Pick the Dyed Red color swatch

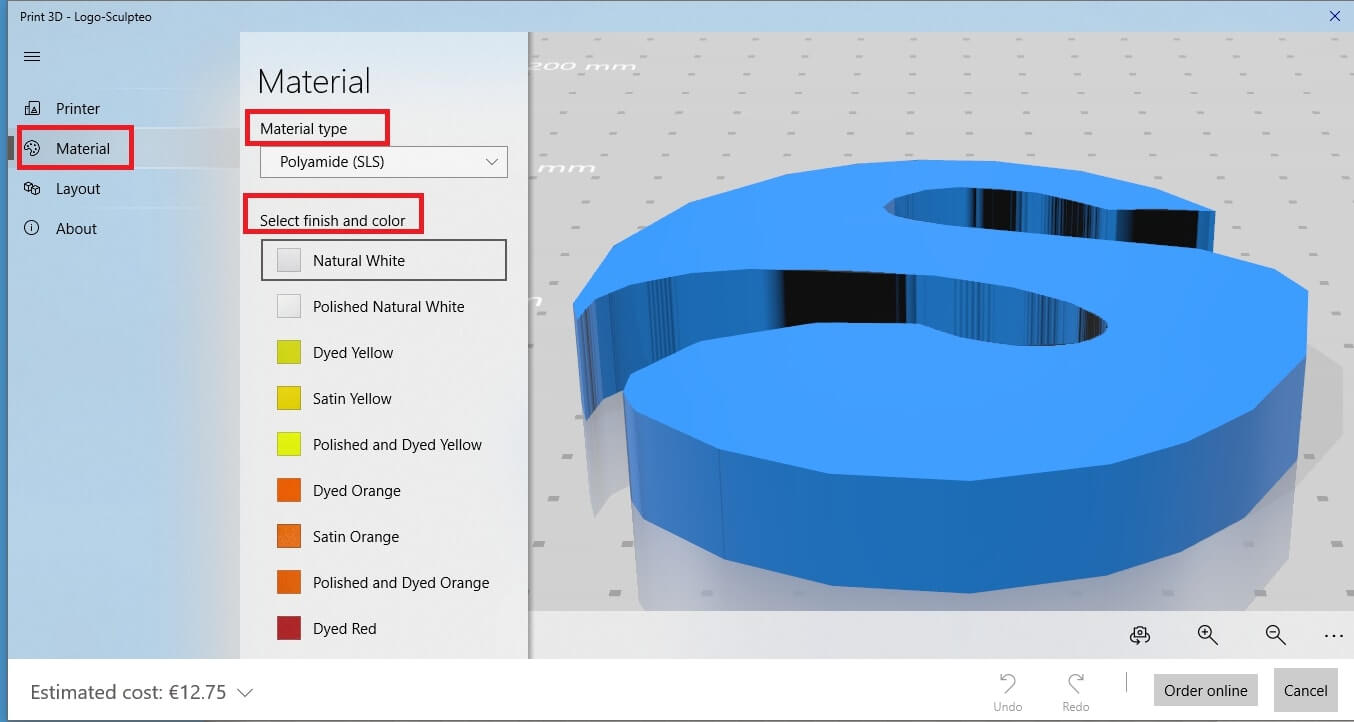(289, 629)
